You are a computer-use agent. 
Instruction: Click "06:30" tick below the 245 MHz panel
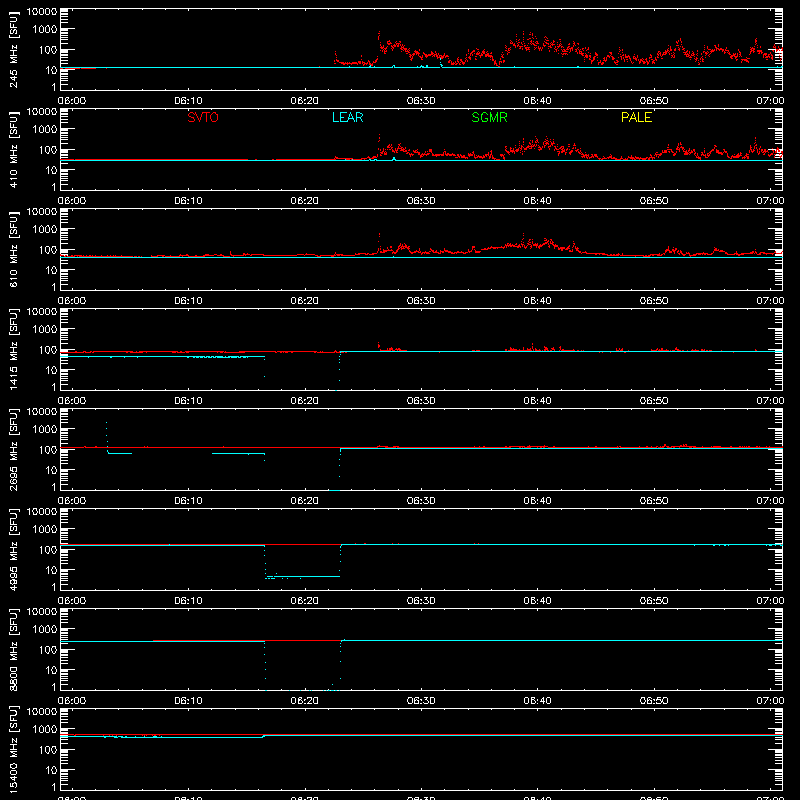421,101
